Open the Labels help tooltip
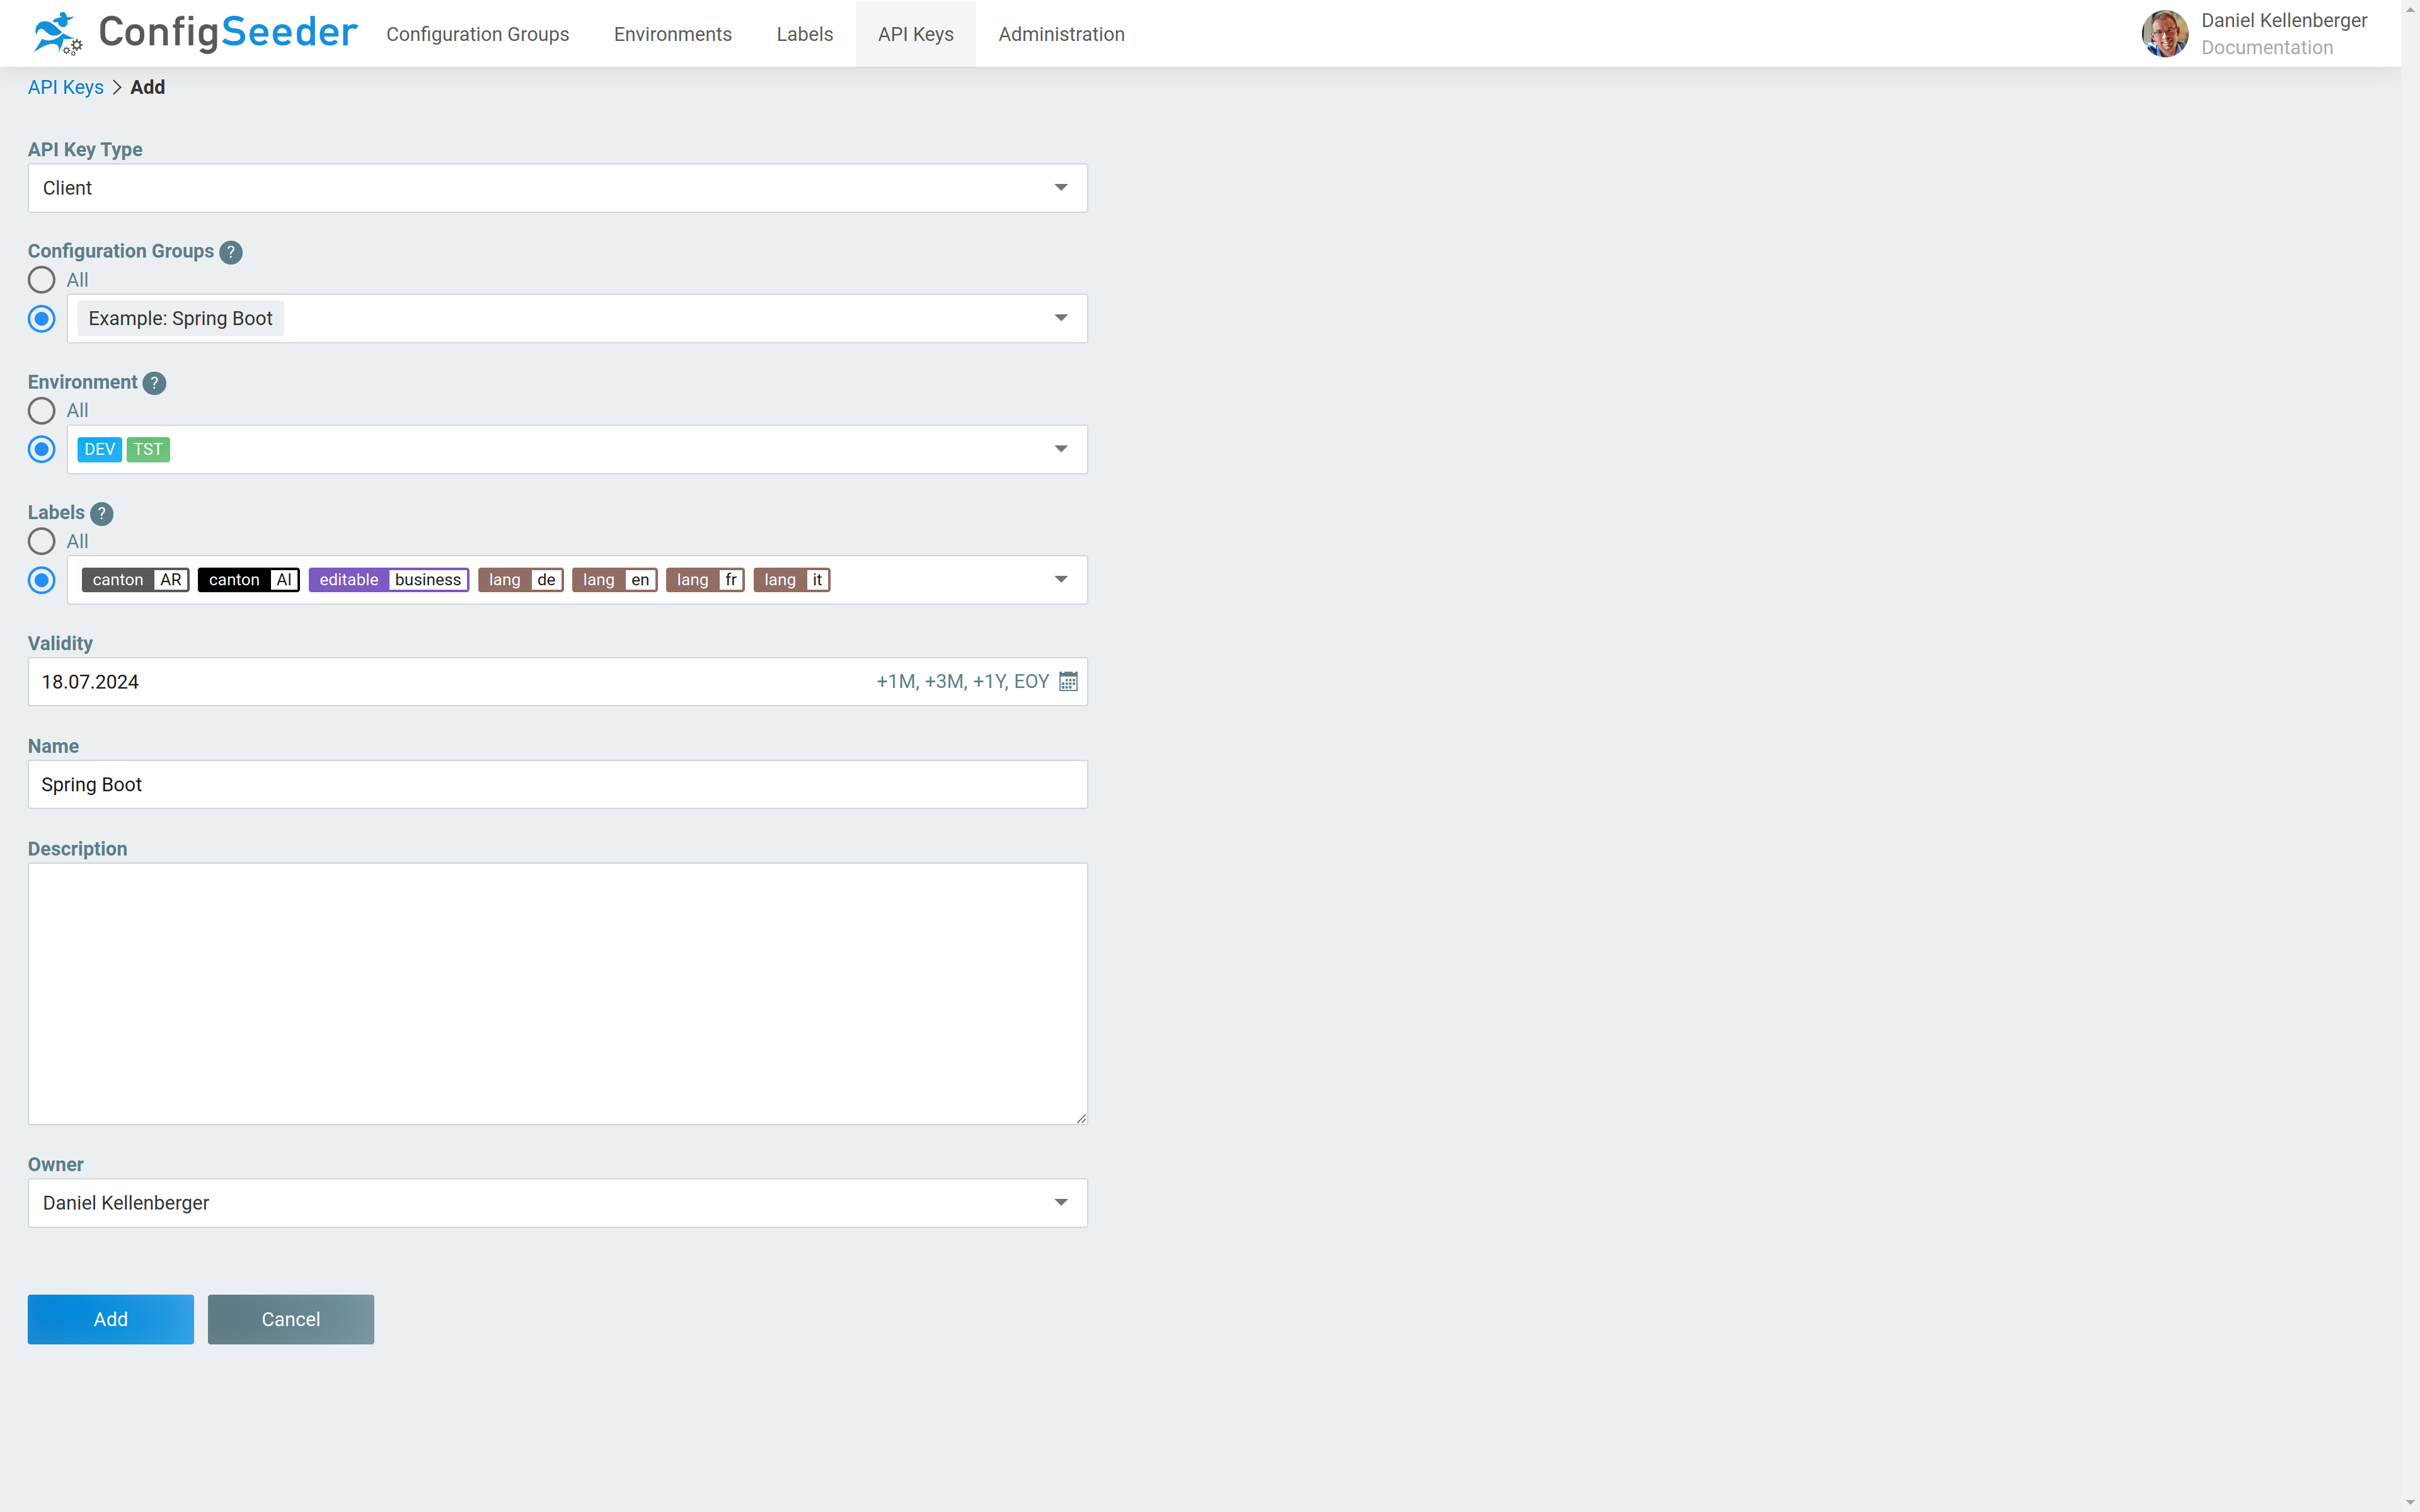 click(x=103, y=513)
